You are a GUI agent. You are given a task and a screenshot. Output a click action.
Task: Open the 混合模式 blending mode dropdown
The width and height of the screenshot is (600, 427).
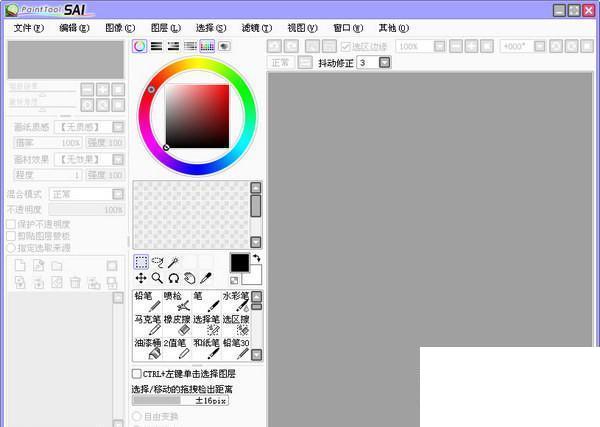pyautogui.click(x=118, y=194)
